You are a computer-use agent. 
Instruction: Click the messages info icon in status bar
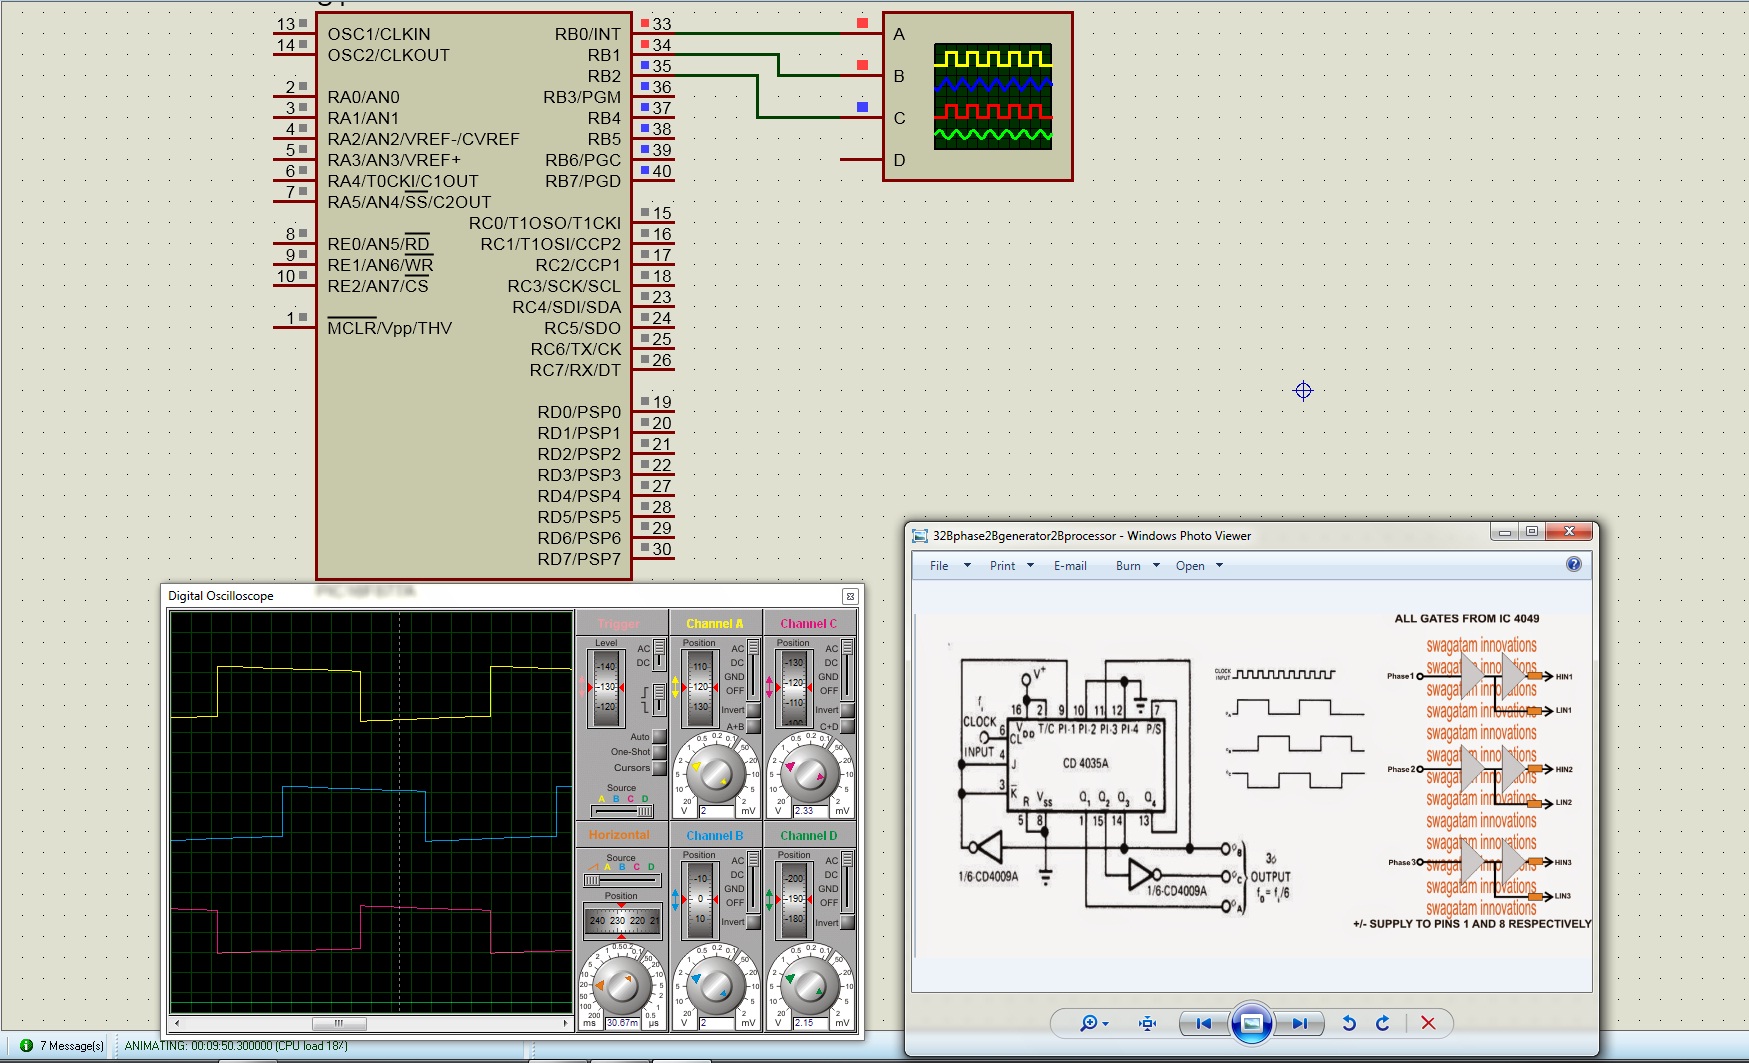click(27, 1045)
